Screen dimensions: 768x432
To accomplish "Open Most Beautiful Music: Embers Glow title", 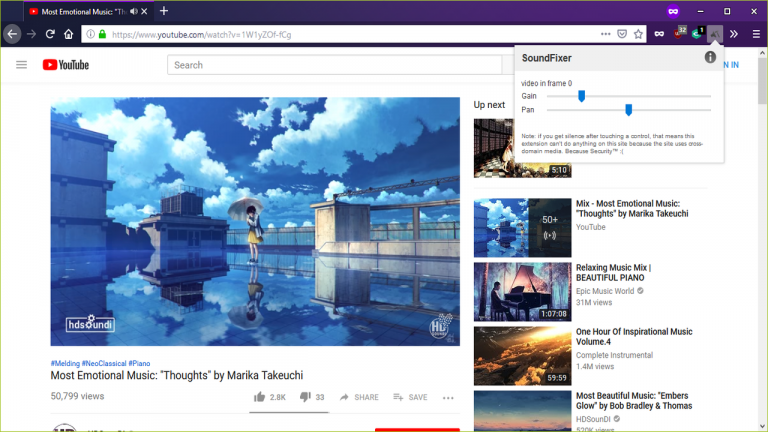I will click(x=634, y=401).
